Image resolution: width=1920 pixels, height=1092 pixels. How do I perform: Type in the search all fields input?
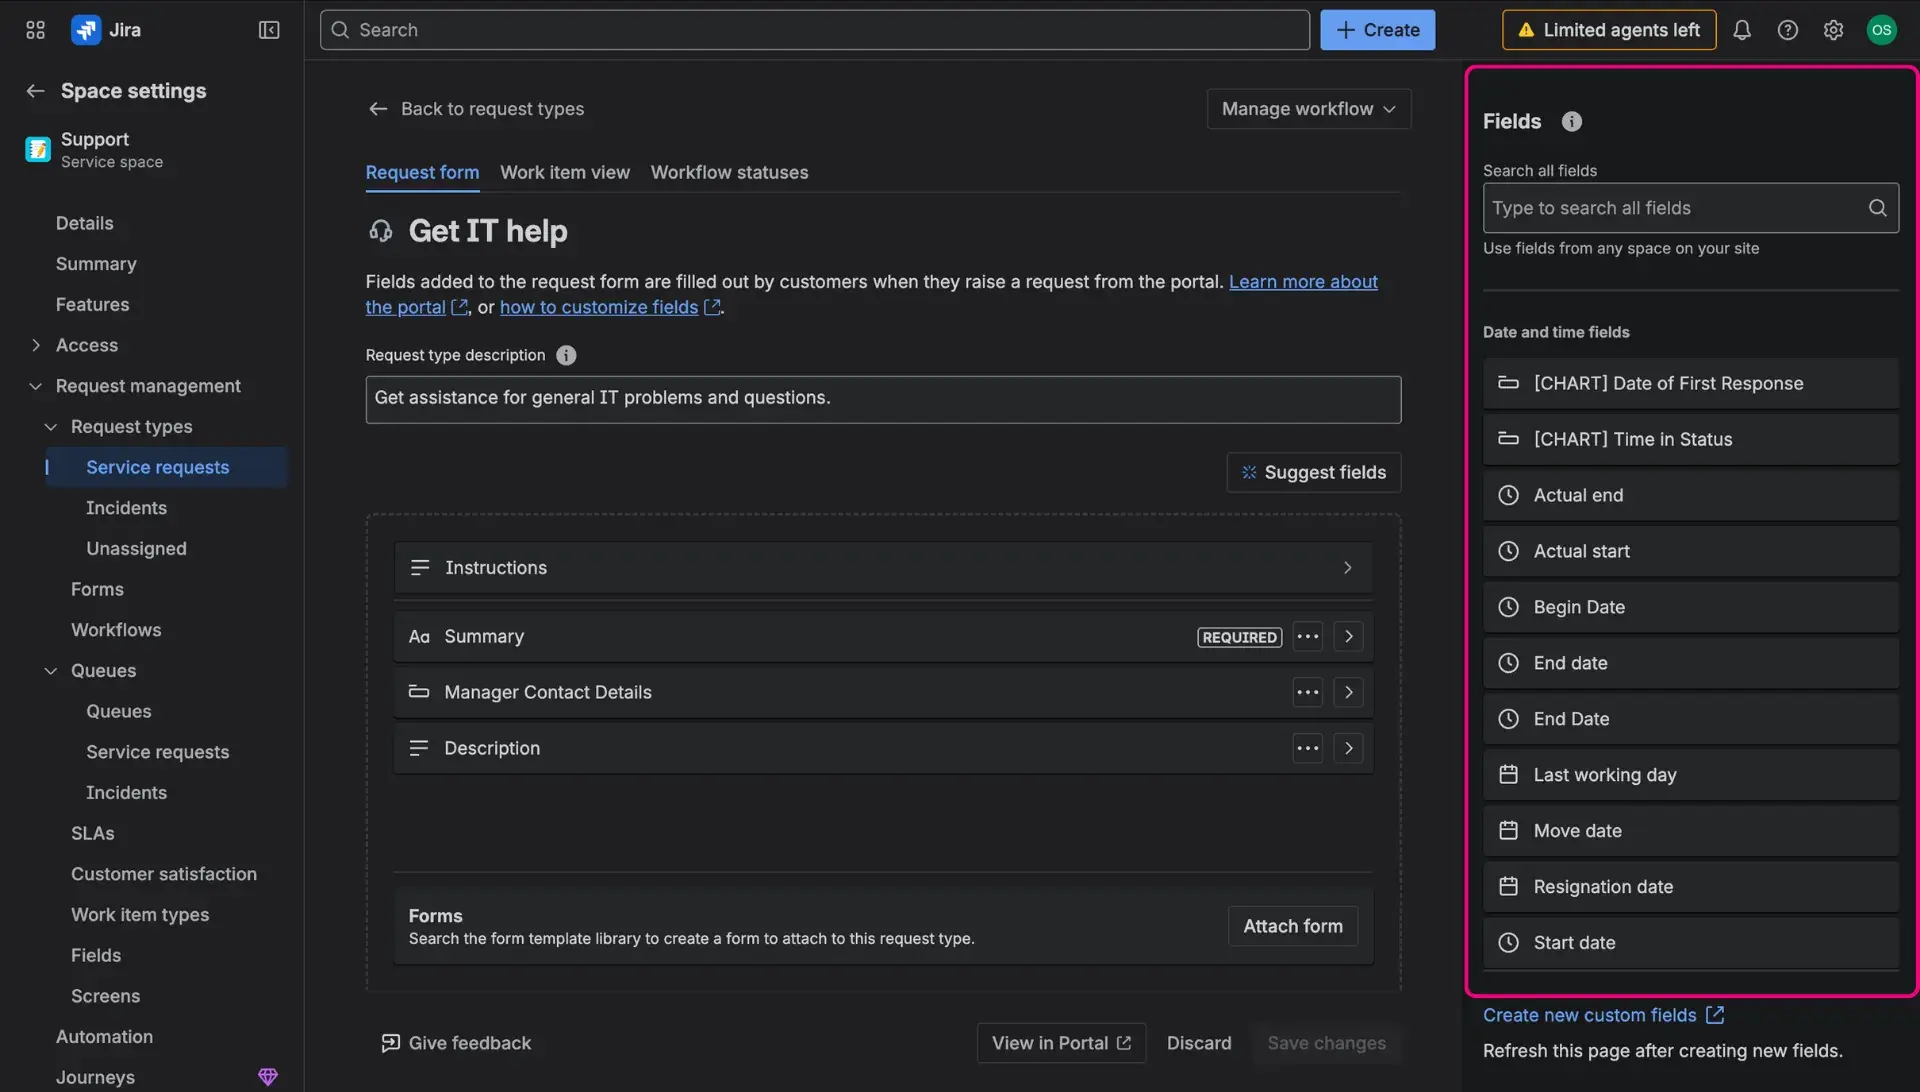pos(1670,207)
